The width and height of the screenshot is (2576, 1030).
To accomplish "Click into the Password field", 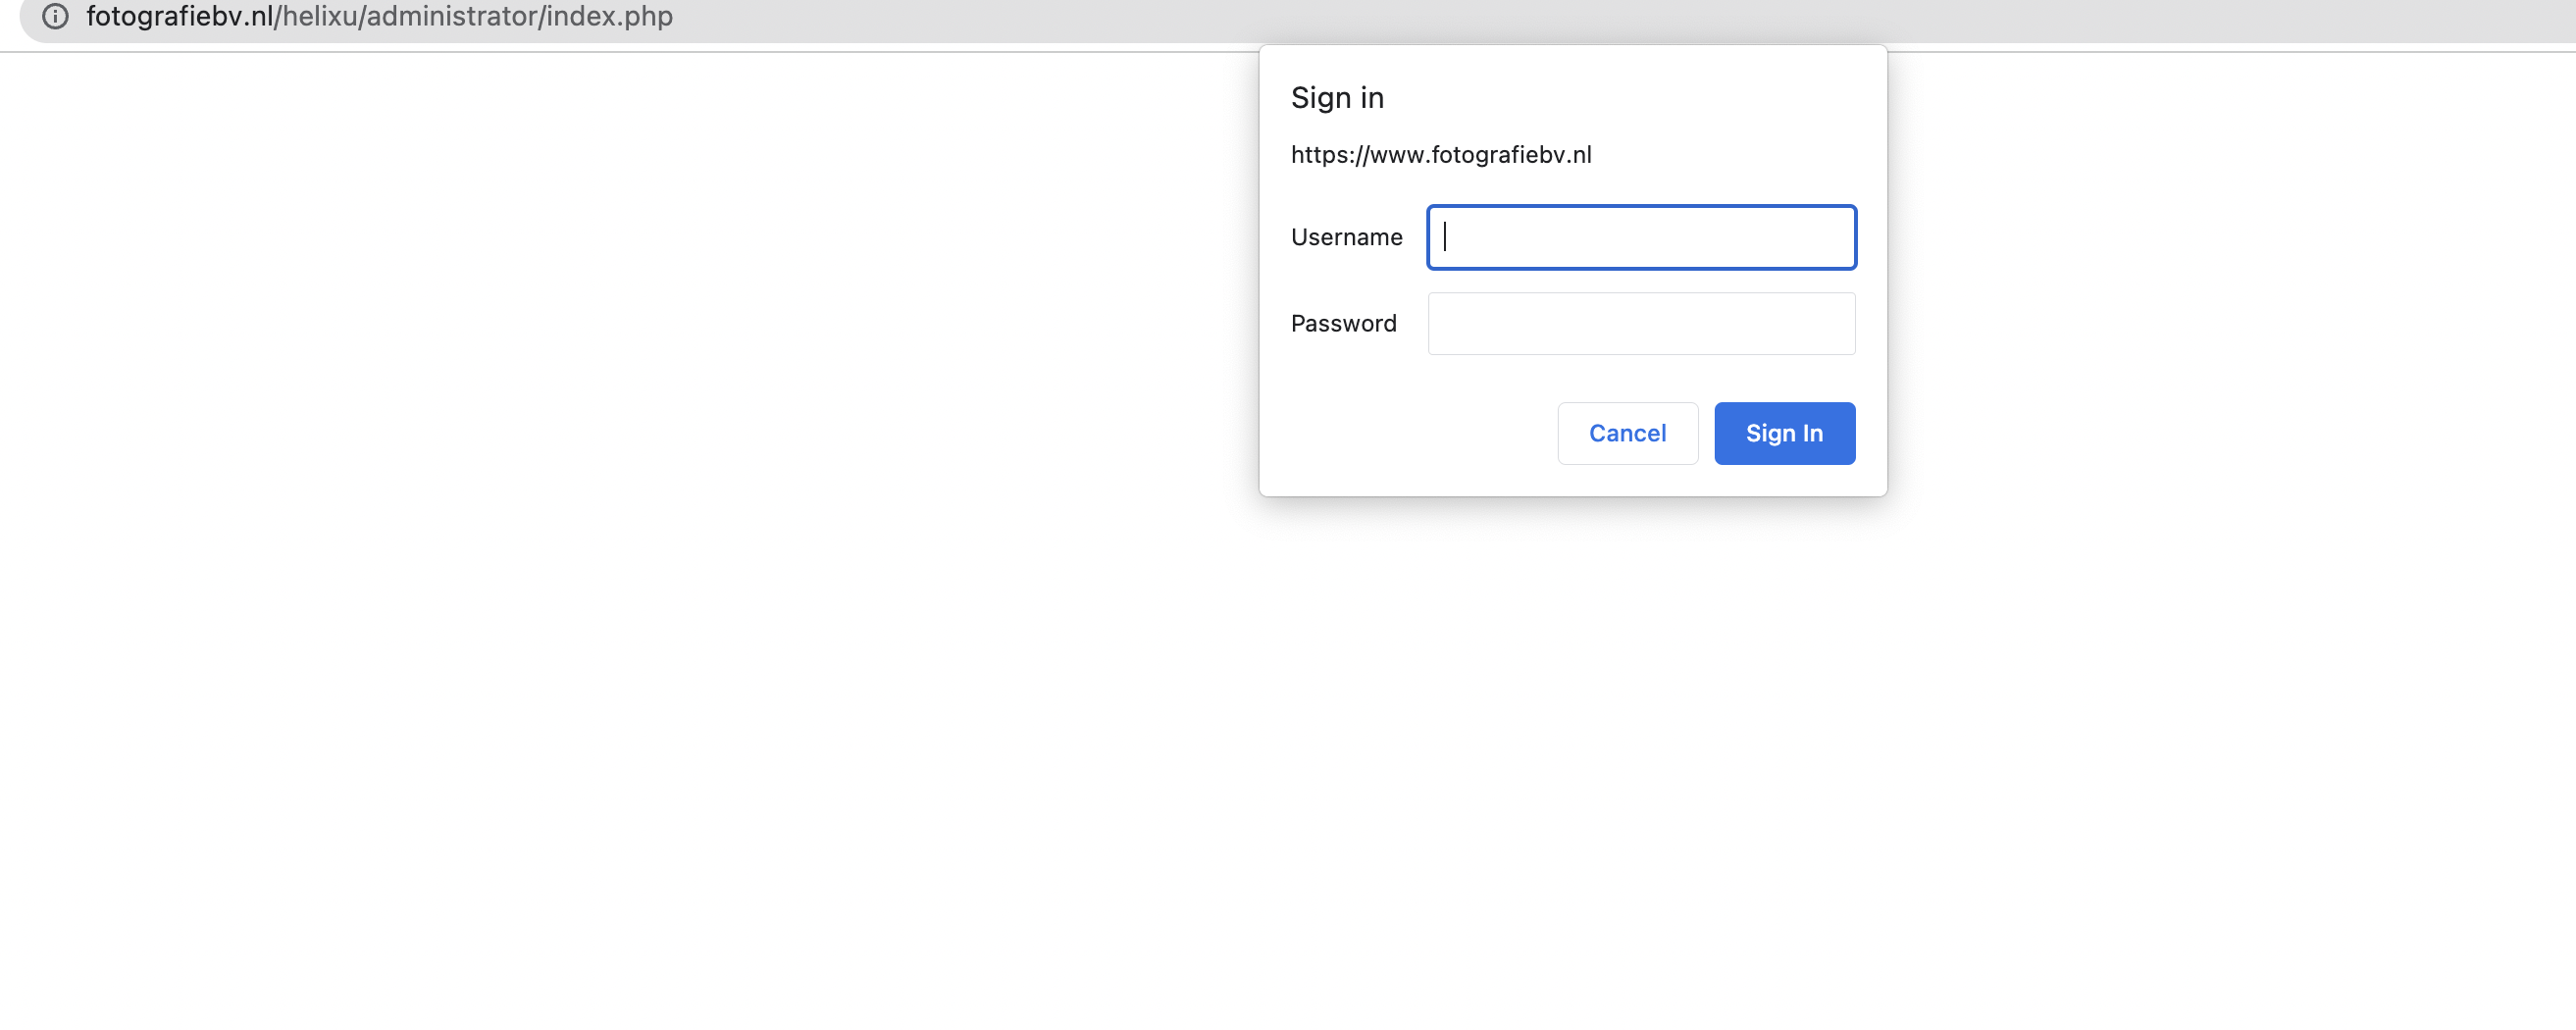I will point(1641,323).
